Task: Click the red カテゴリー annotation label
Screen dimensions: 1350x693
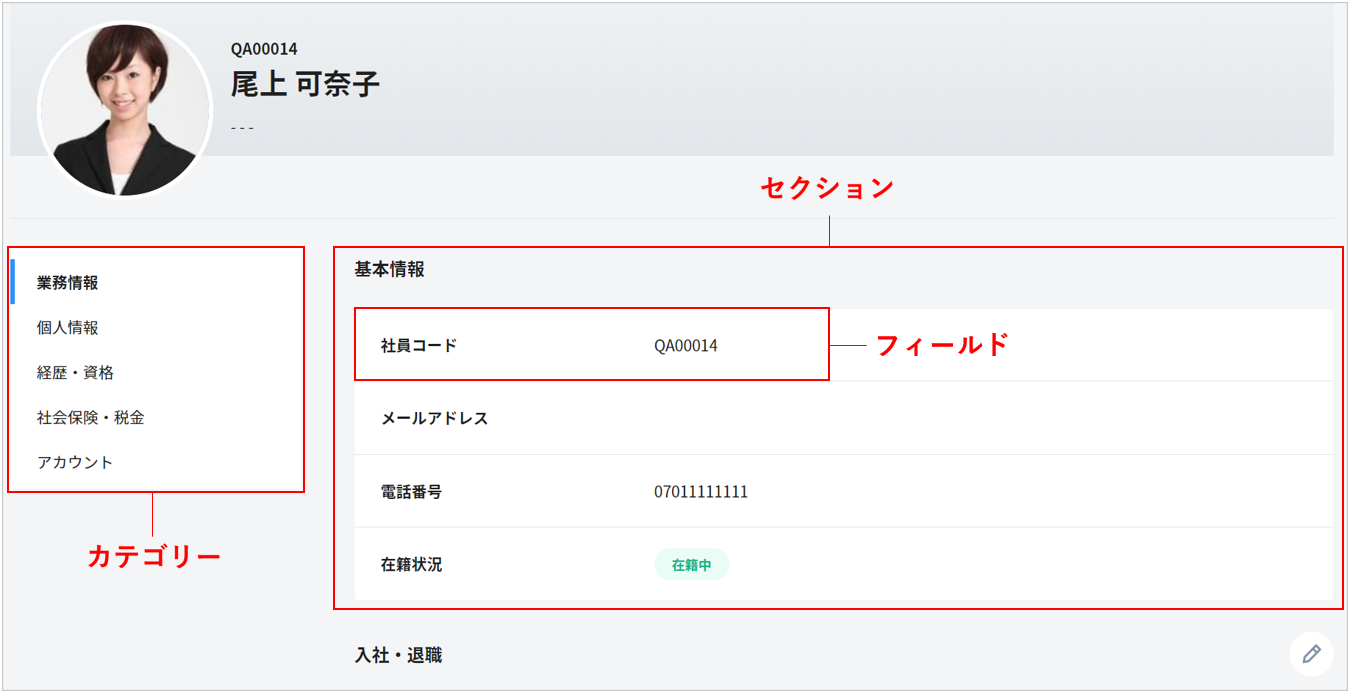Action: click(x=154, y=556)
